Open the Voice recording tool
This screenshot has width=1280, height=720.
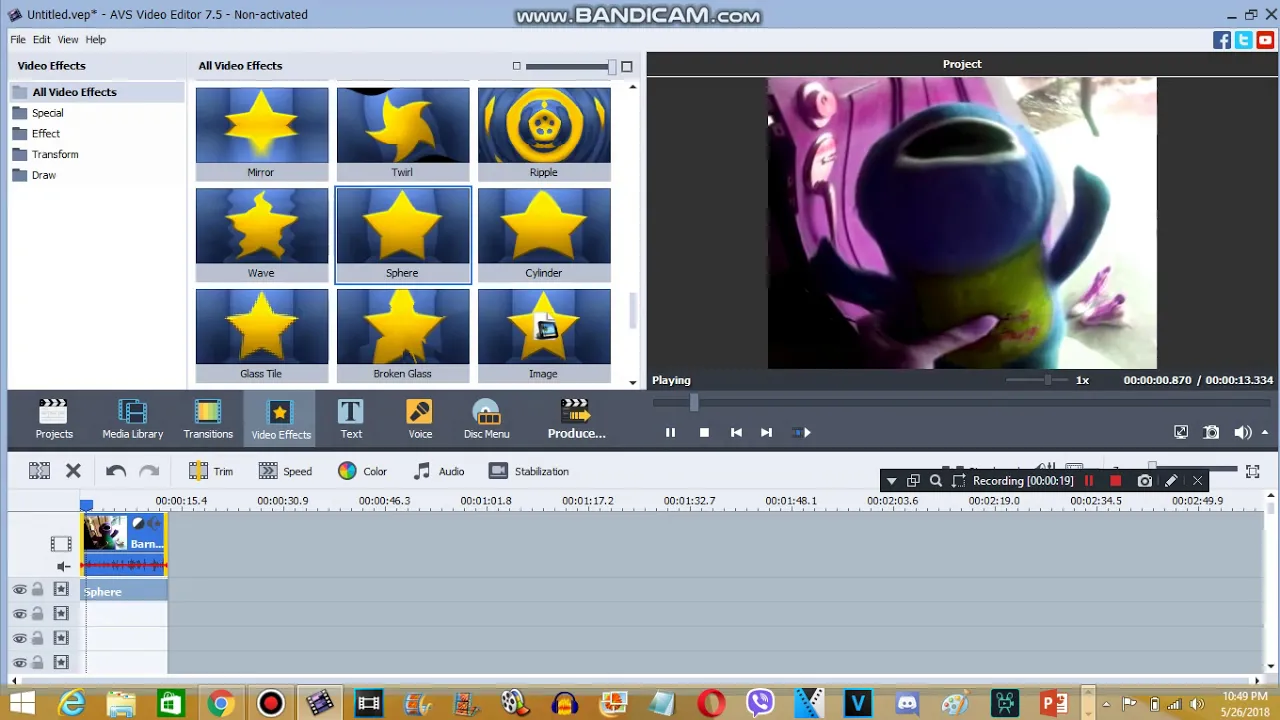click(420, 419)
